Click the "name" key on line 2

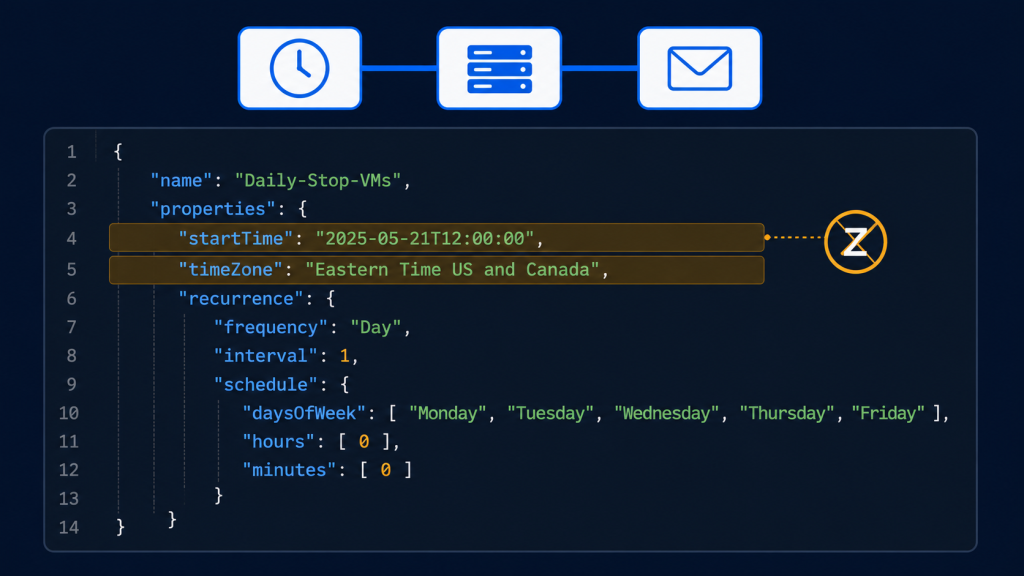[x=182, y=180]
